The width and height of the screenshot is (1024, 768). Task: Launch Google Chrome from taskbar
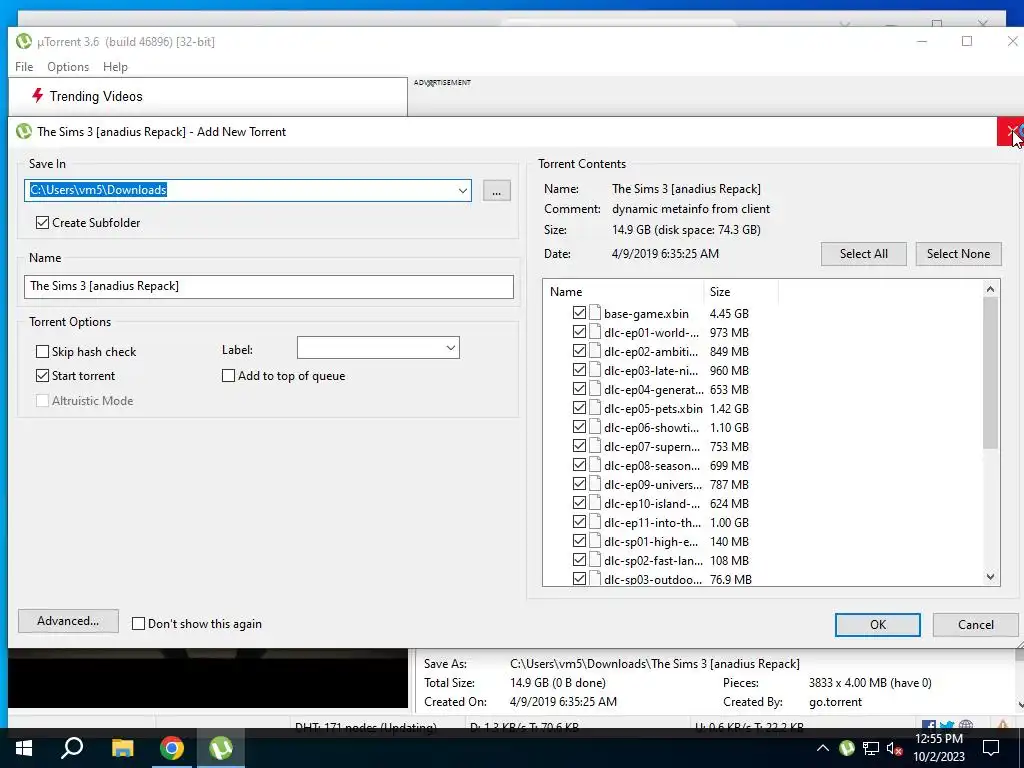(x=172, y=748)
